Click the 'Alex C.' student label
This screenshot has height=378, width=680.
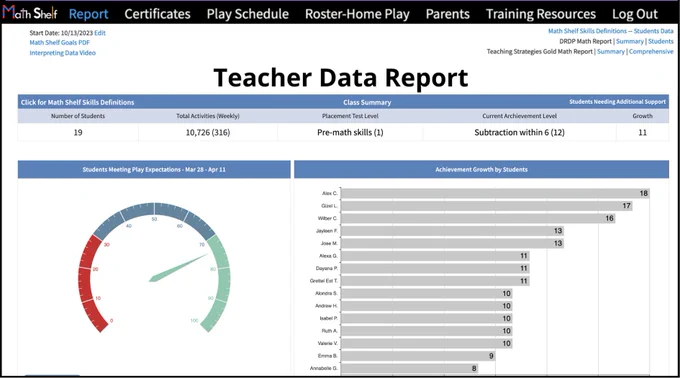(x=330, y=193)
